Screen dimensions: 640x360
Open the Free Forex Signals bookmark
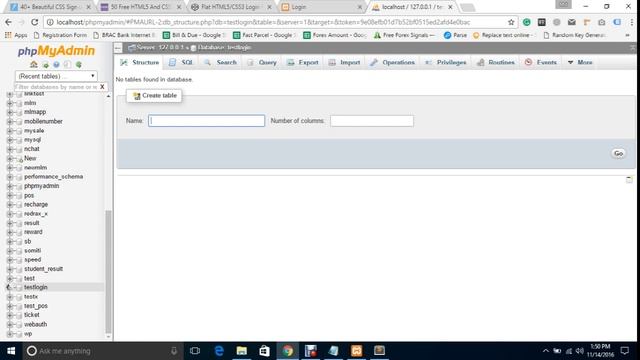[x=405, y=35]
